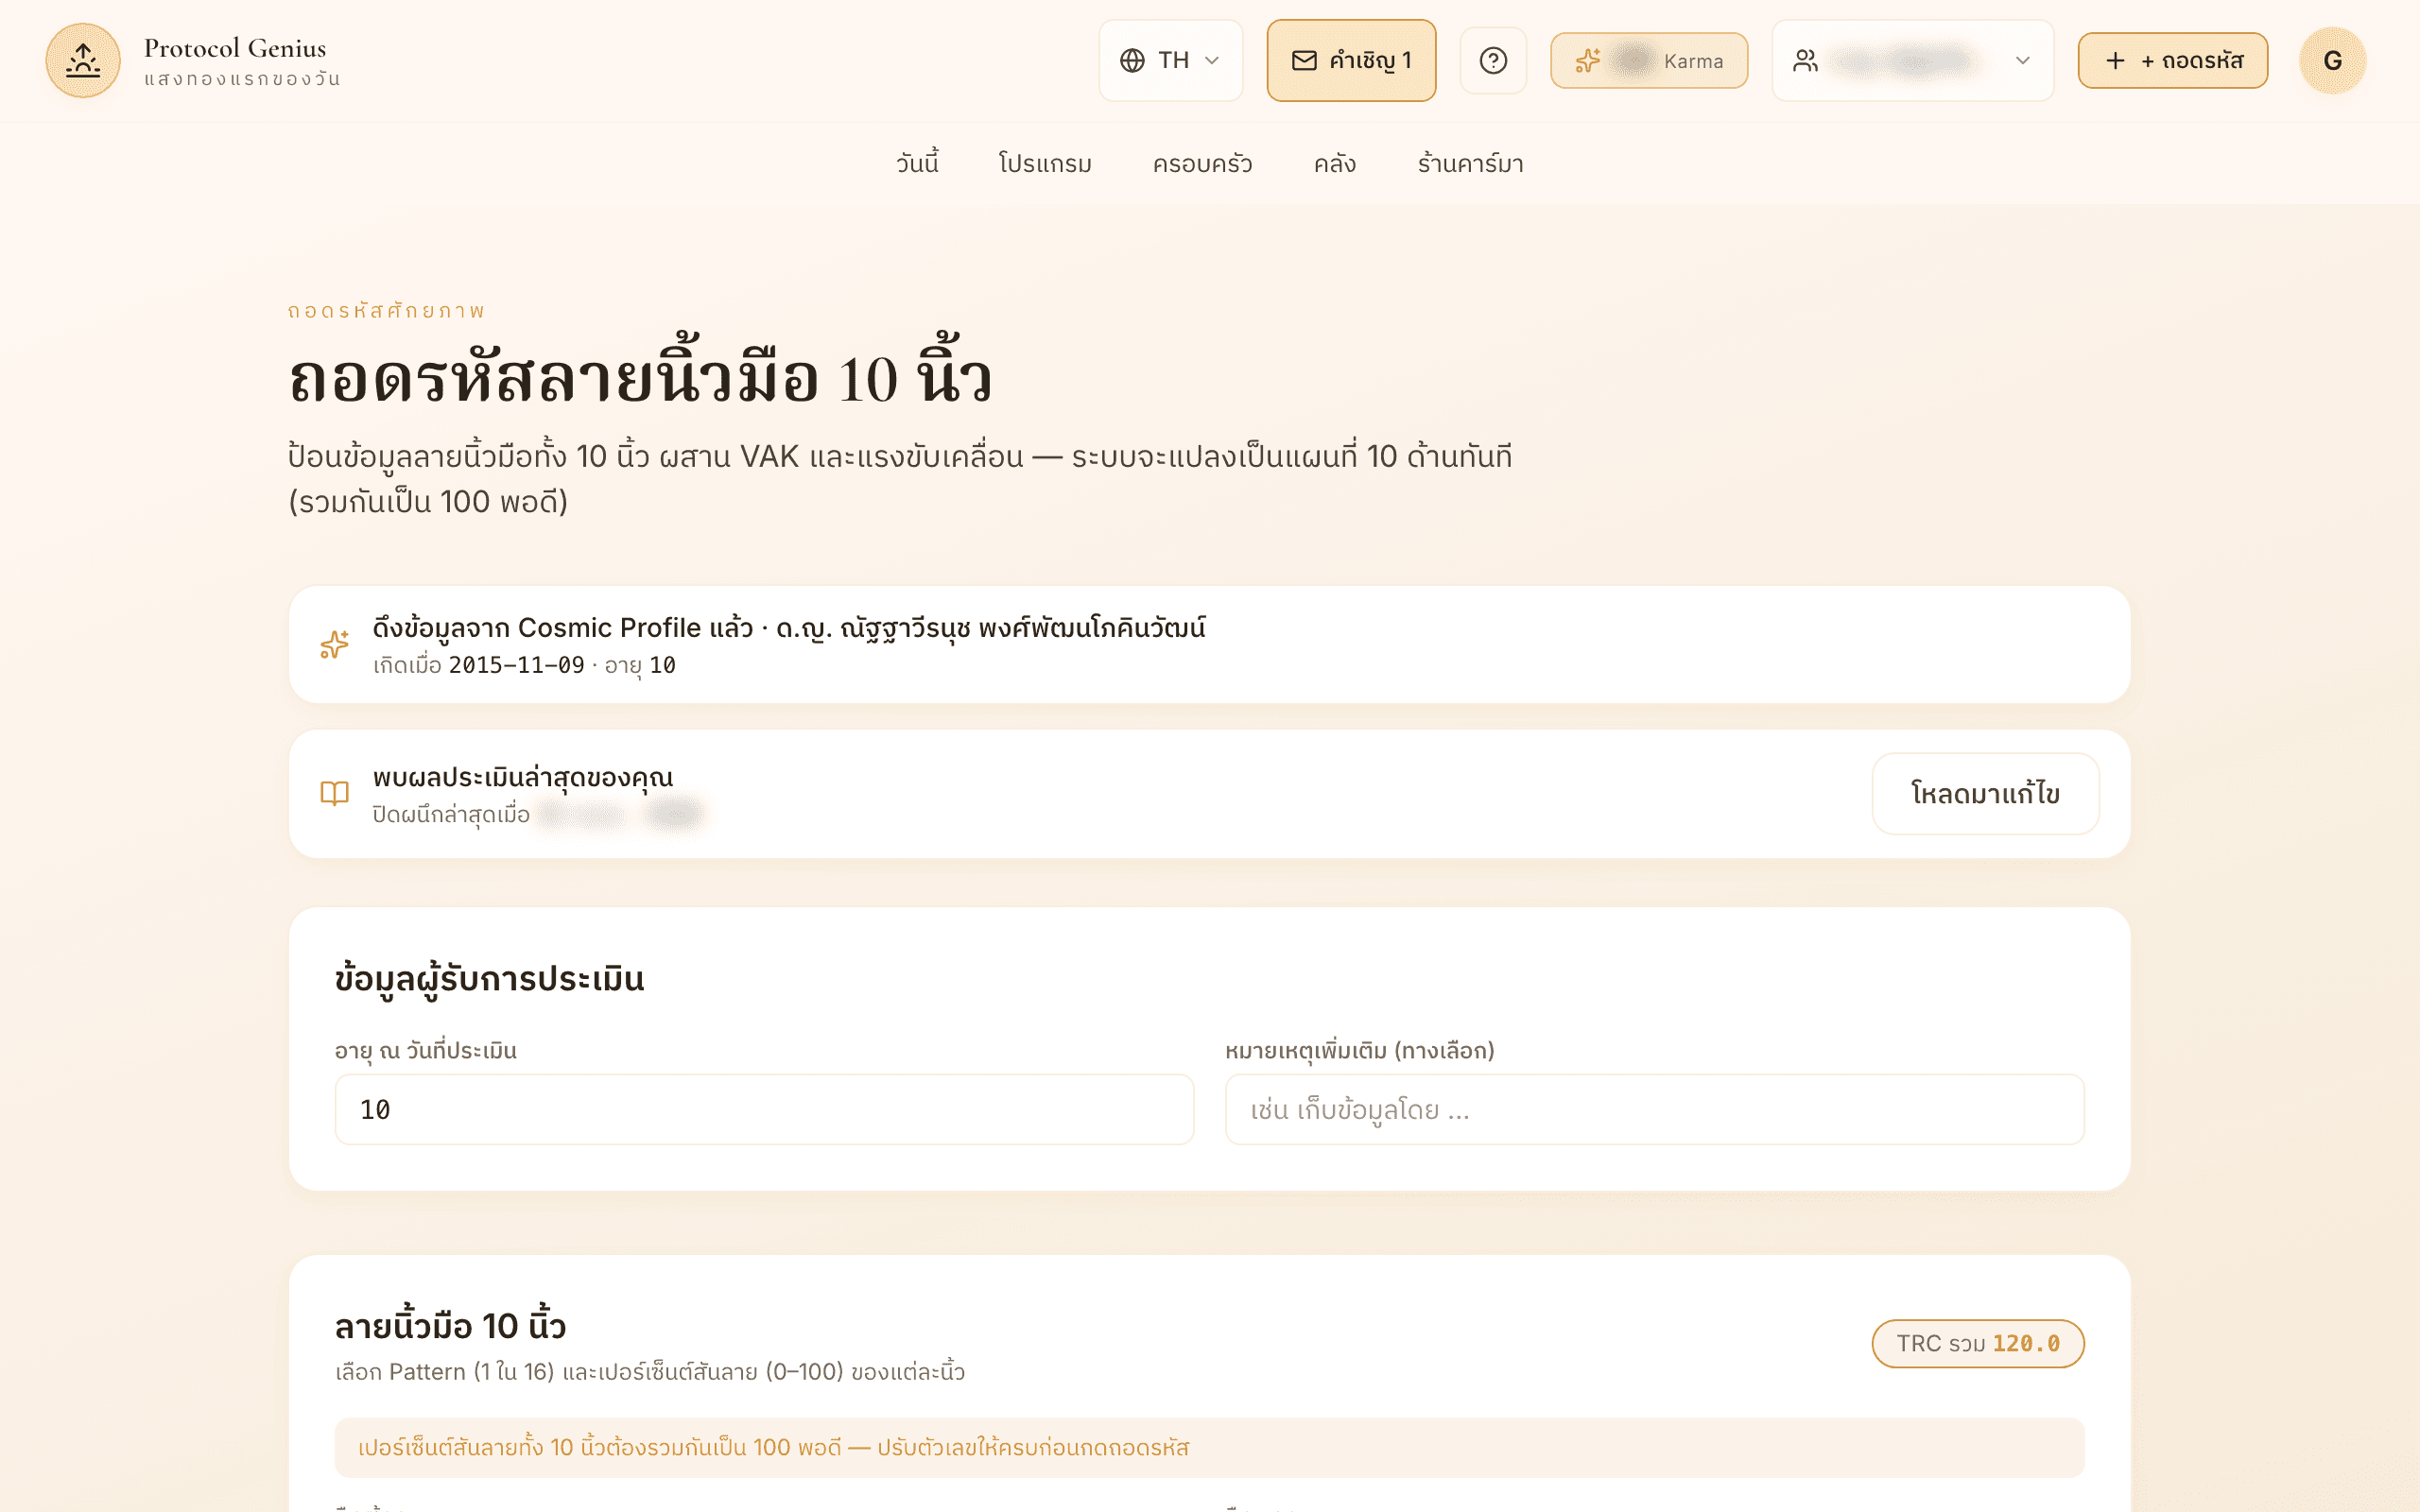Click the globe language icon
Viewport: 2420px width, 1512px height.
[x=1132, y=60]
